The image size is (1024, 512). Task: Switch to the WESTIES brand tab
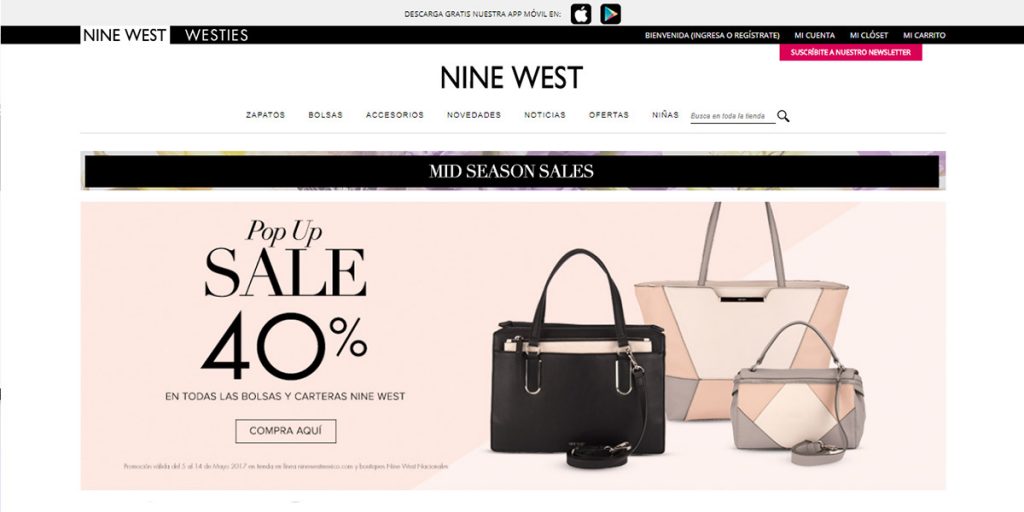(216, 35)
